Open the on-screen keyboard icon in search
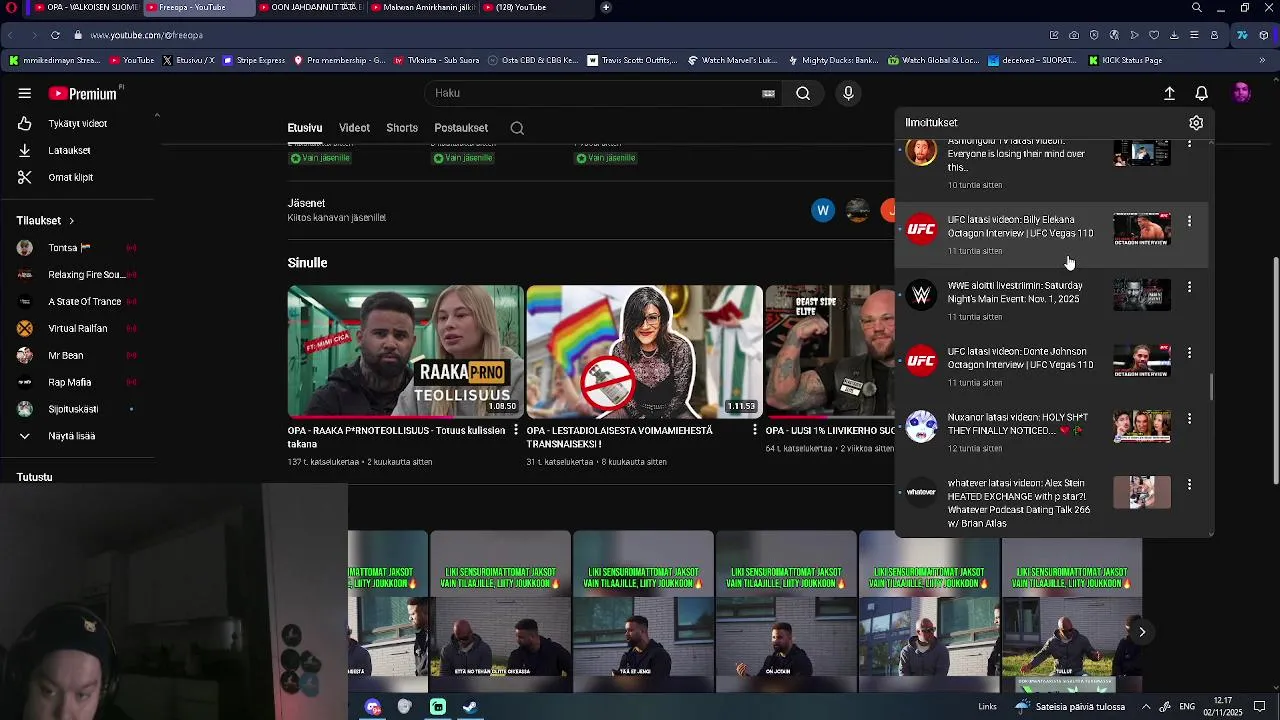The height and width of the screenshot is (720, 1280). tap(768, 93)
